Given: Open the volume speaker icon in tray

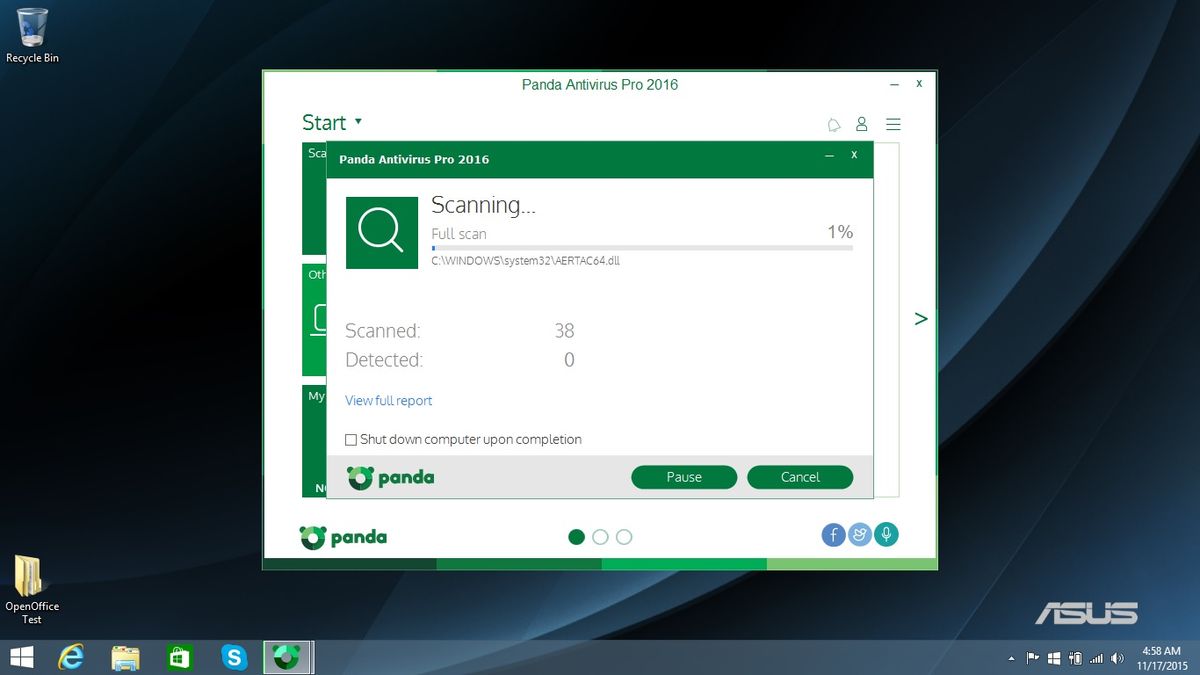Looking at the screenshot, I should (1117, 659).
